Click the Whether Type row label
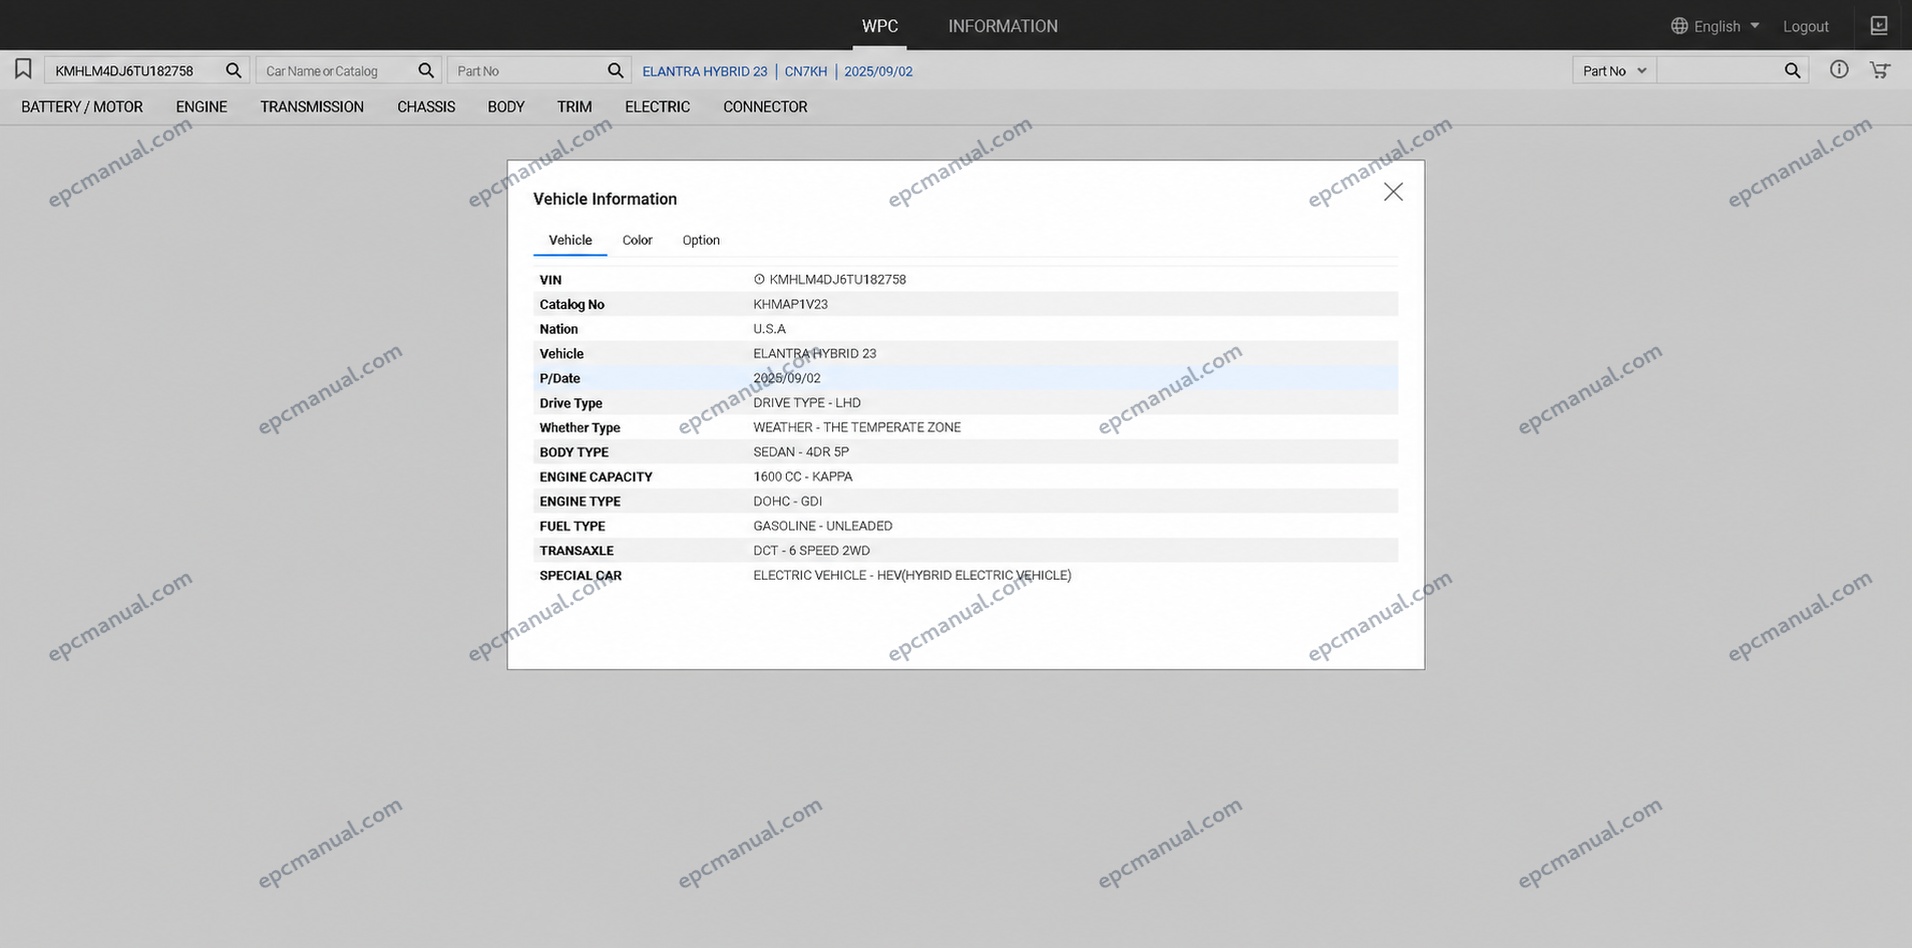Screen dimensions: 1912x948 580,428
